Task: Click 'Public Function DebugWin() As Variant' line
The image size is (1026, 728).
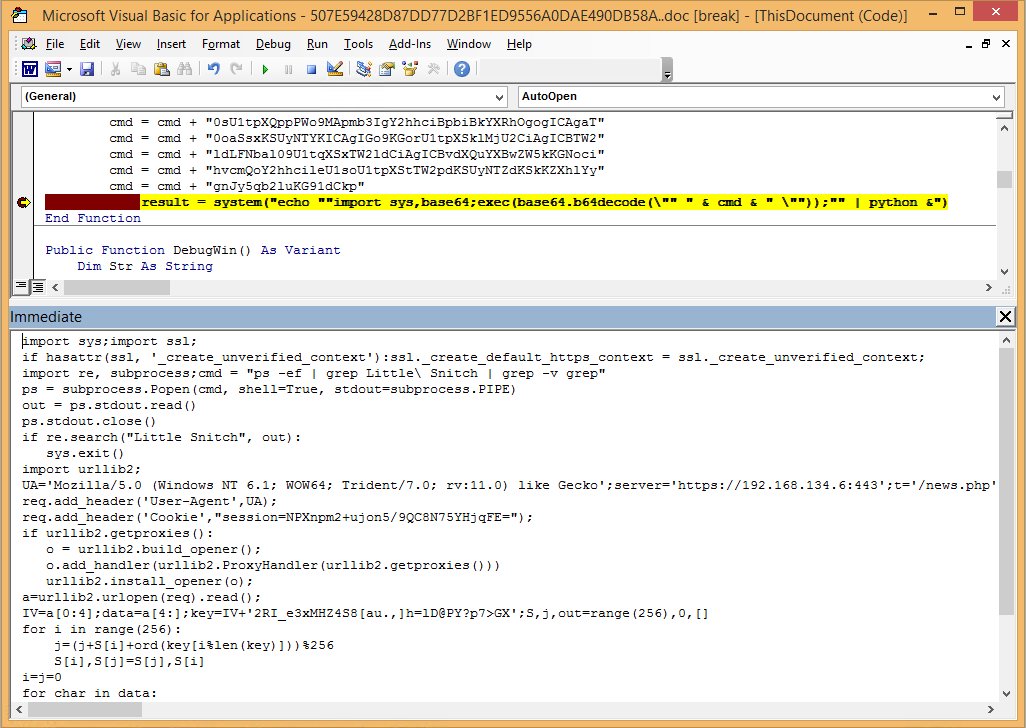Action: click(192, 251)
